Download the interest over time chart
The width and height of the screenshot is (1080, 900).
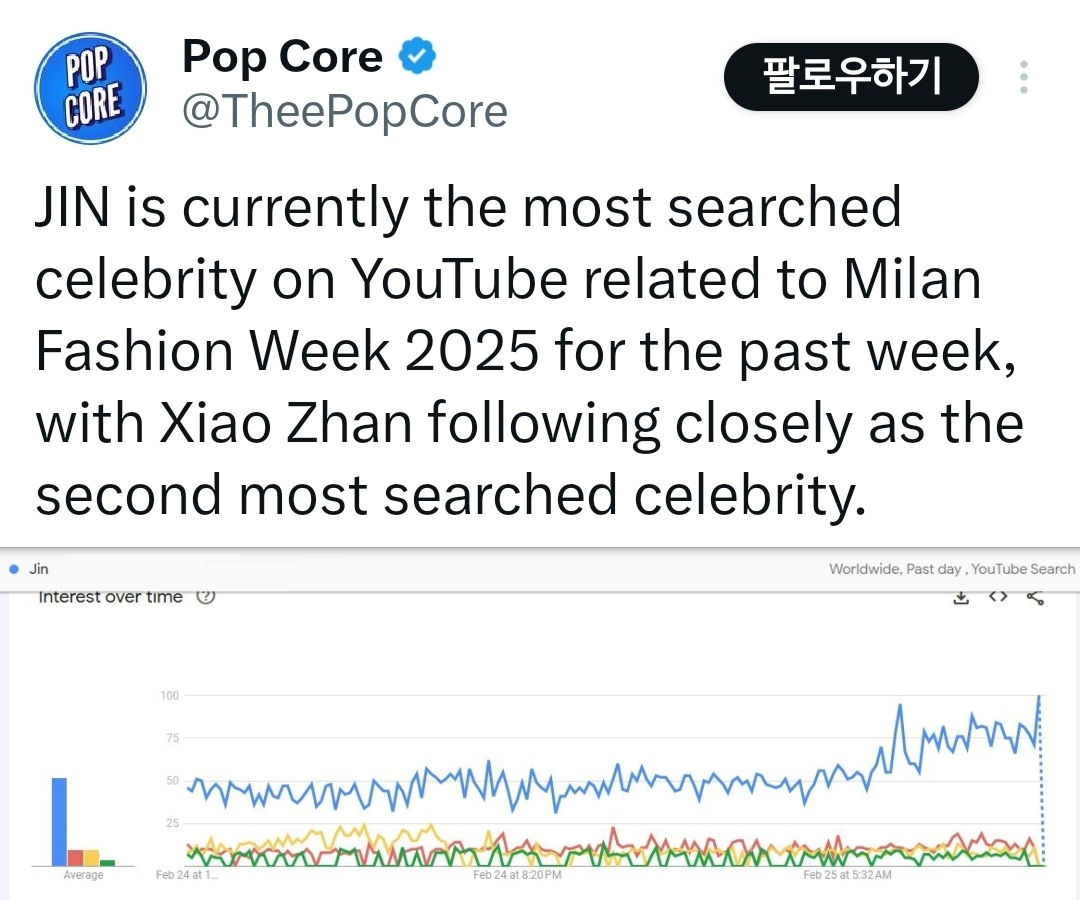point(961,598)
